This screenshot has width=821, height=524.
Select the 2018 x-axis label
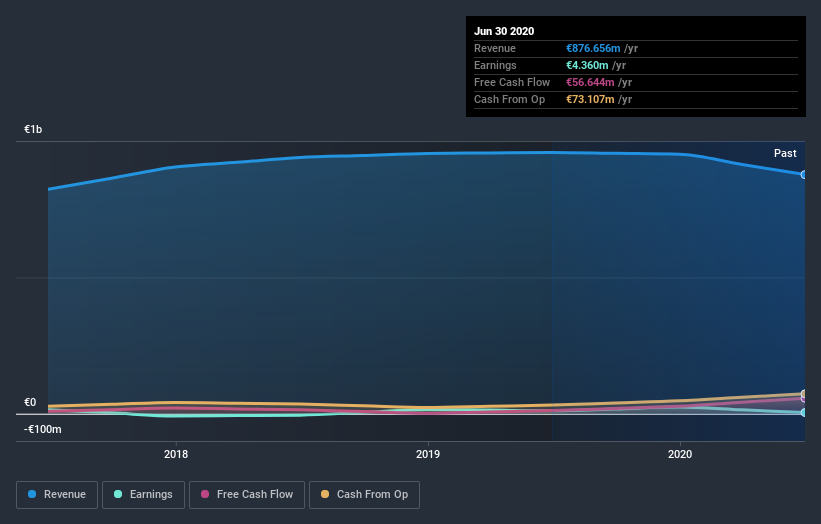[x=176, y=454]
